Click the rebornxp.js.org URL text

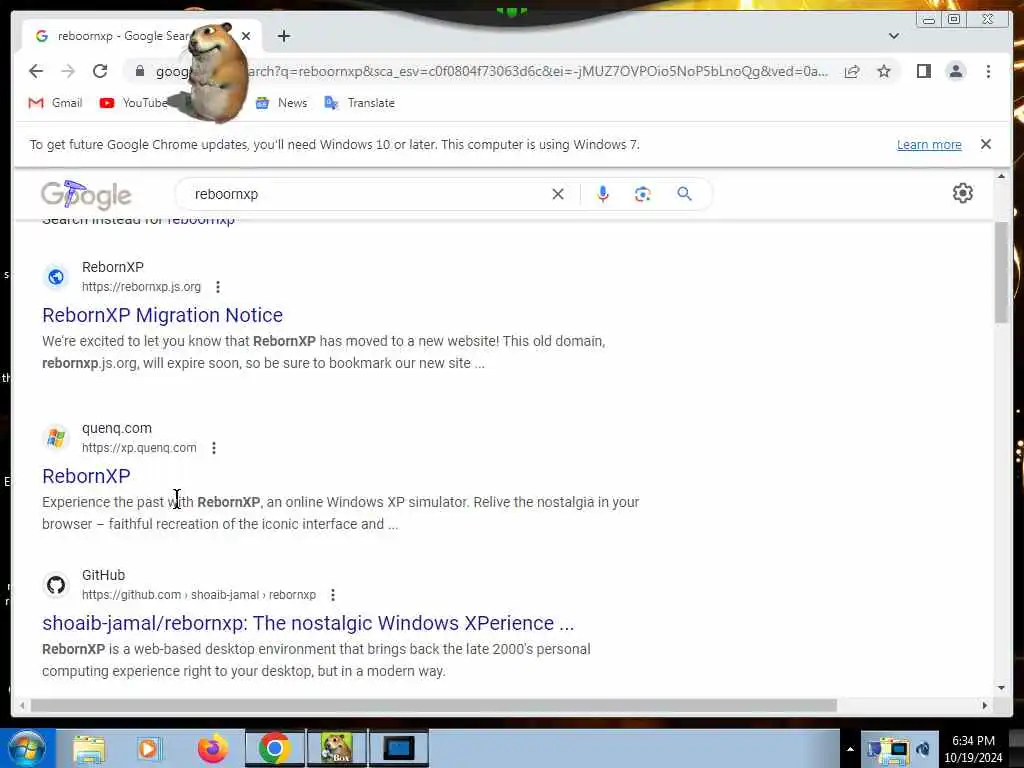pyautogui.click(x=141, y=287)
